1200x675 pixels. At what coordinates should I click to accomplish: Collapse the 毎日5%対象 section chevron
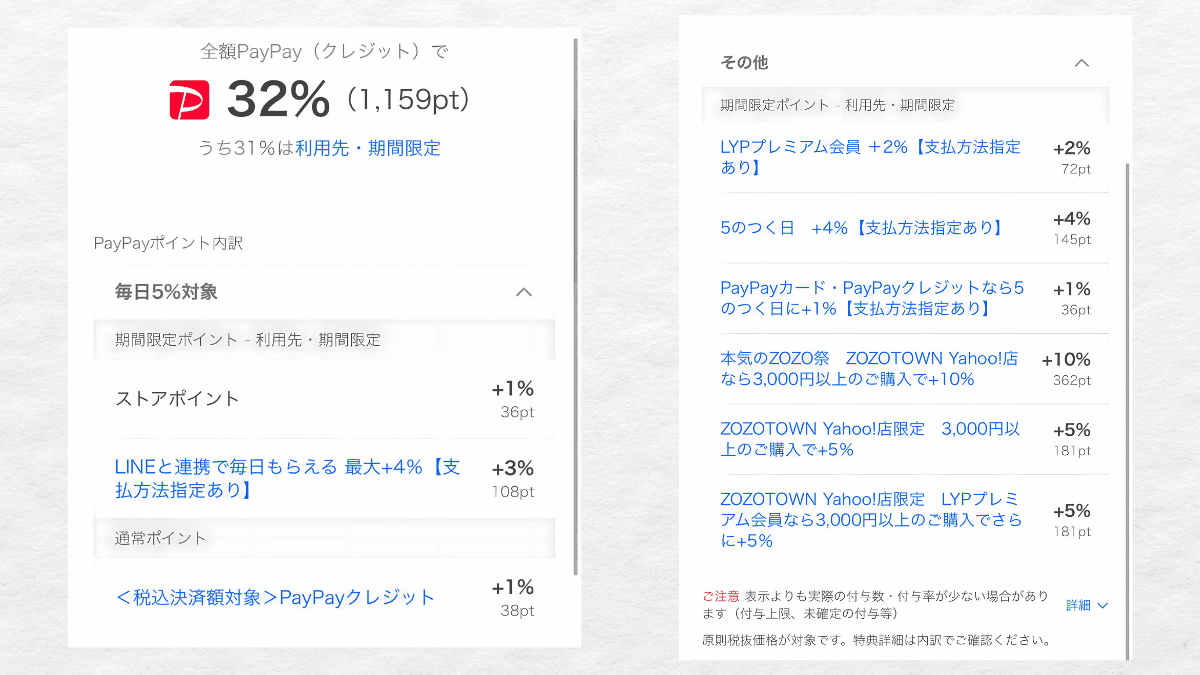point(523,292)
